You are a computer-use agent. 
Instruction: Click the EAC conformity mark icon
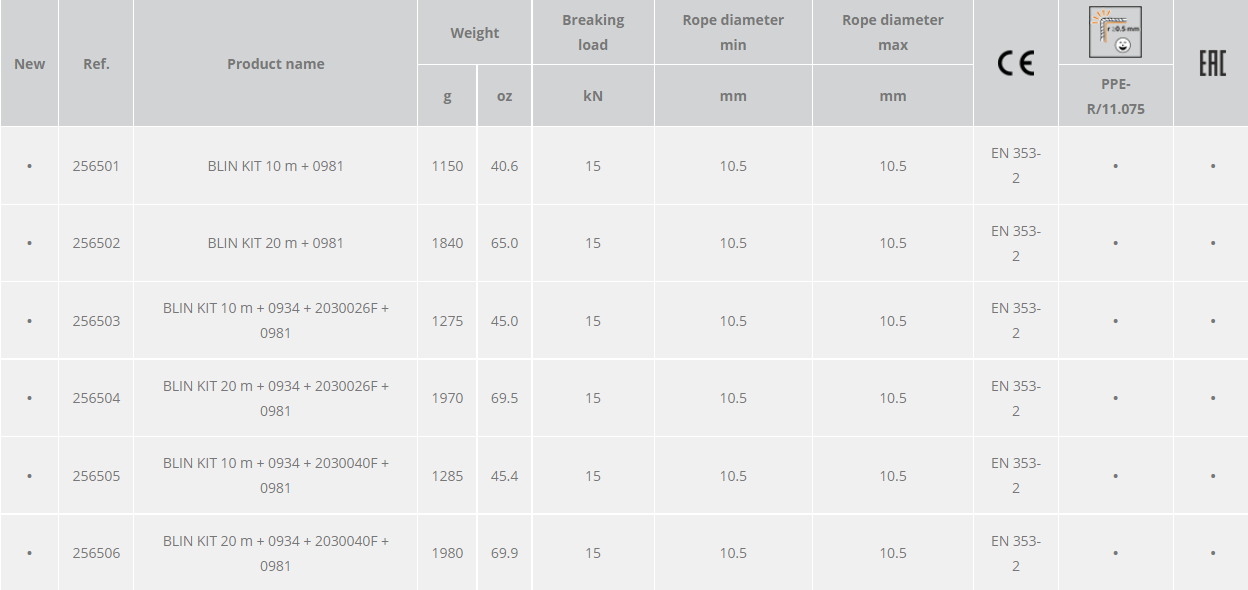click(1211, 64)
